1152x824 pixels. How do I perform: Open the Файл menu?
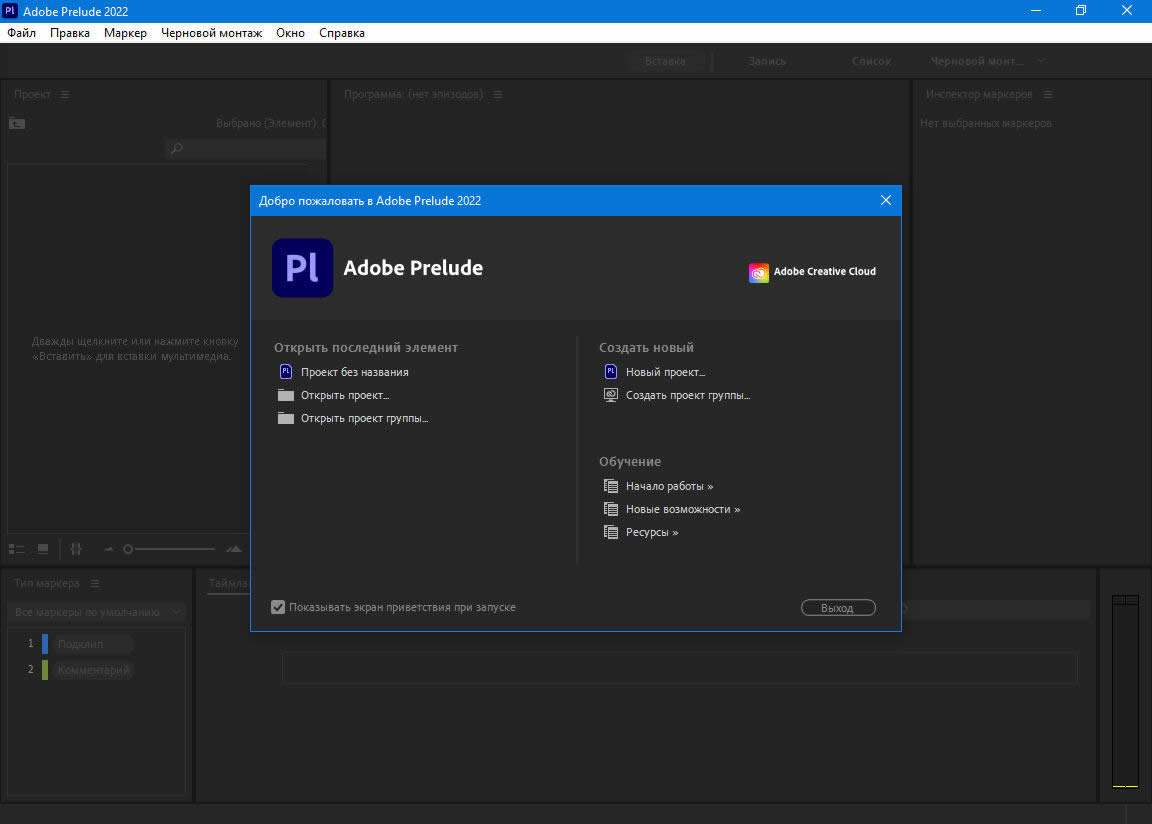coord(21,33)
